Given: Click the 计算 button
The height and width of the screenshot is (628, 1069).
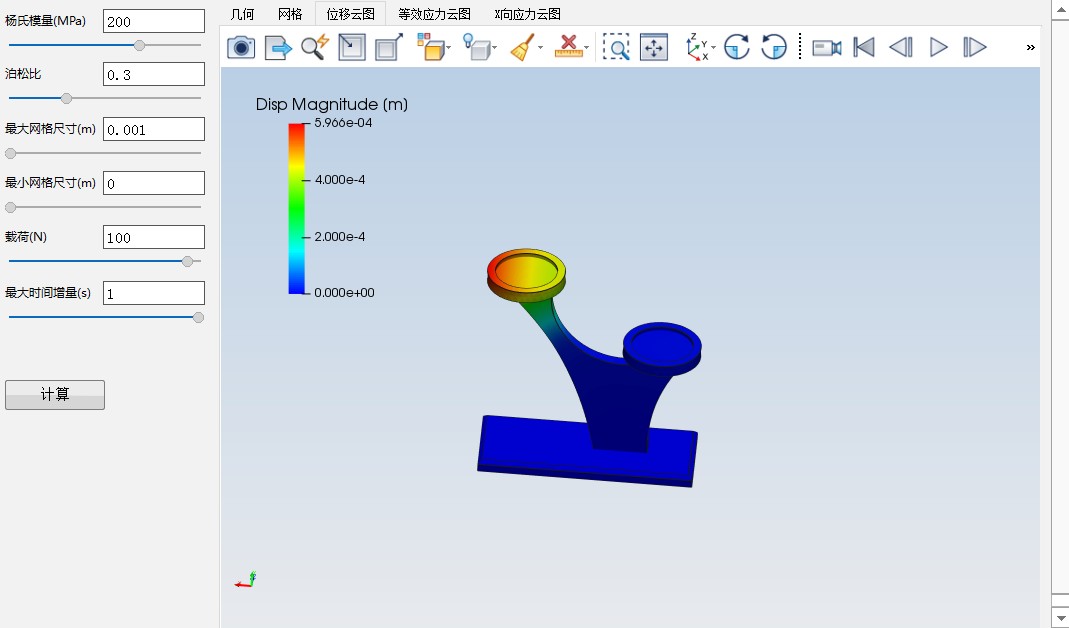Looking at the screenshot, I should click(x=55, y=395).
